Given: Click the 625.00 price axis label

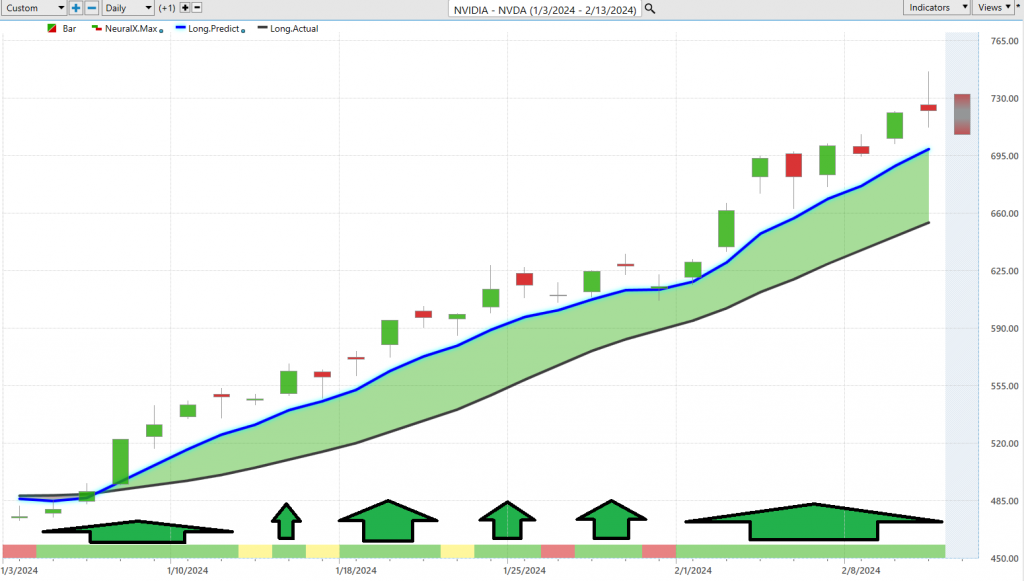Looking at the screenshot, I should [1004, 270].
